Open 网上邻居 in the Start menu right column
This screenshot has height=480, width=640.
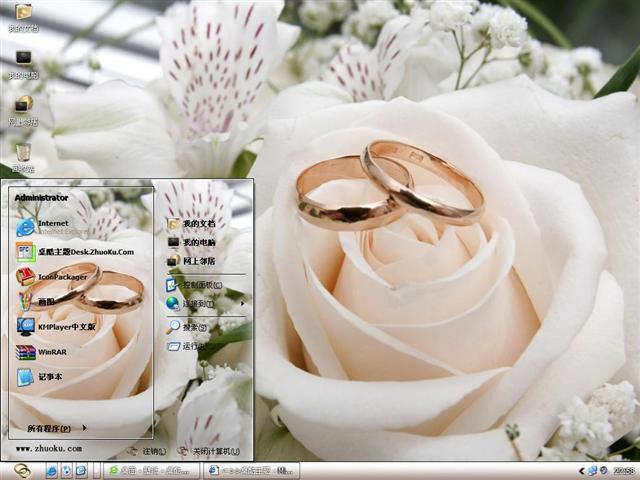pyautogui.click(x=191, y=261)
